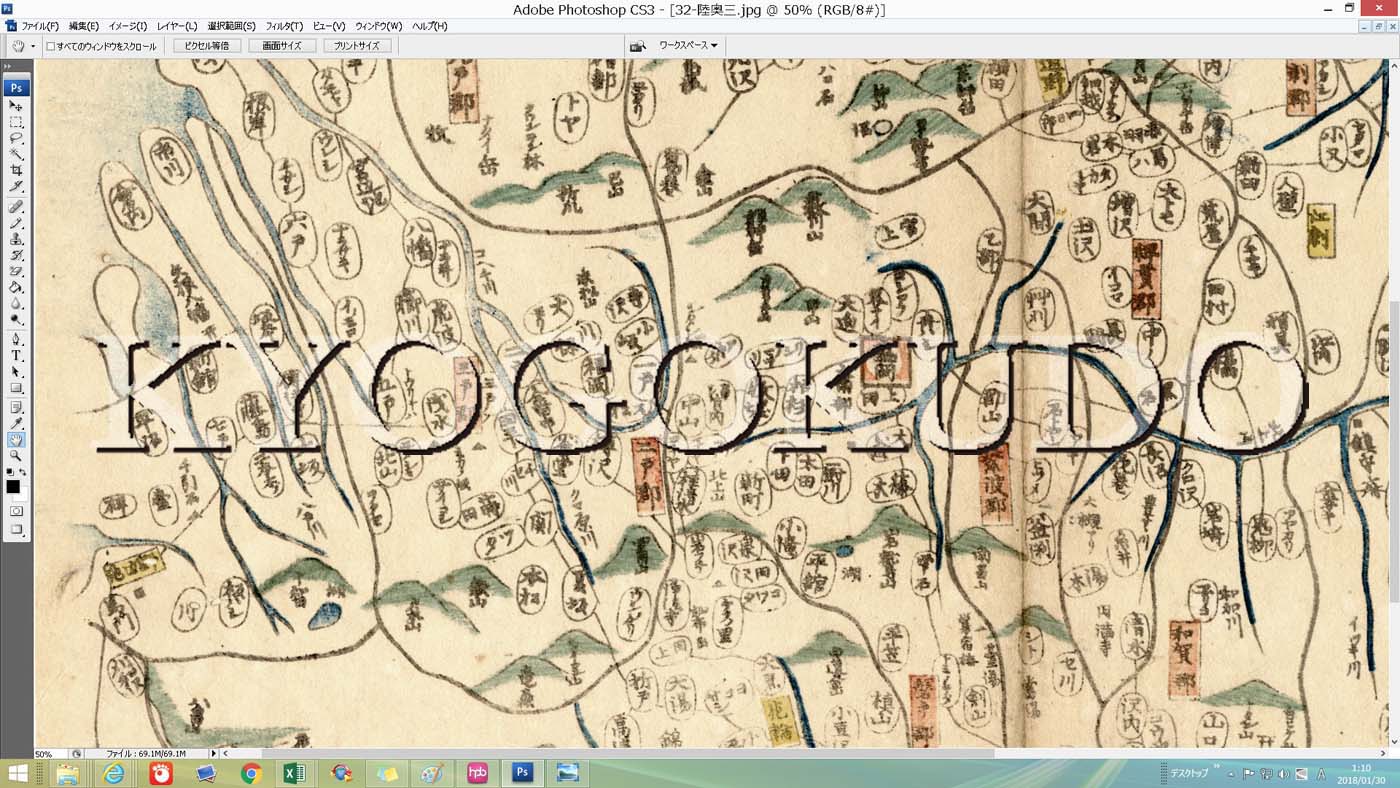The width and height of the screenshot is (1400, 788).
Task: Restore the document window (inner restore button)
Action: (x=1379, y=26)
